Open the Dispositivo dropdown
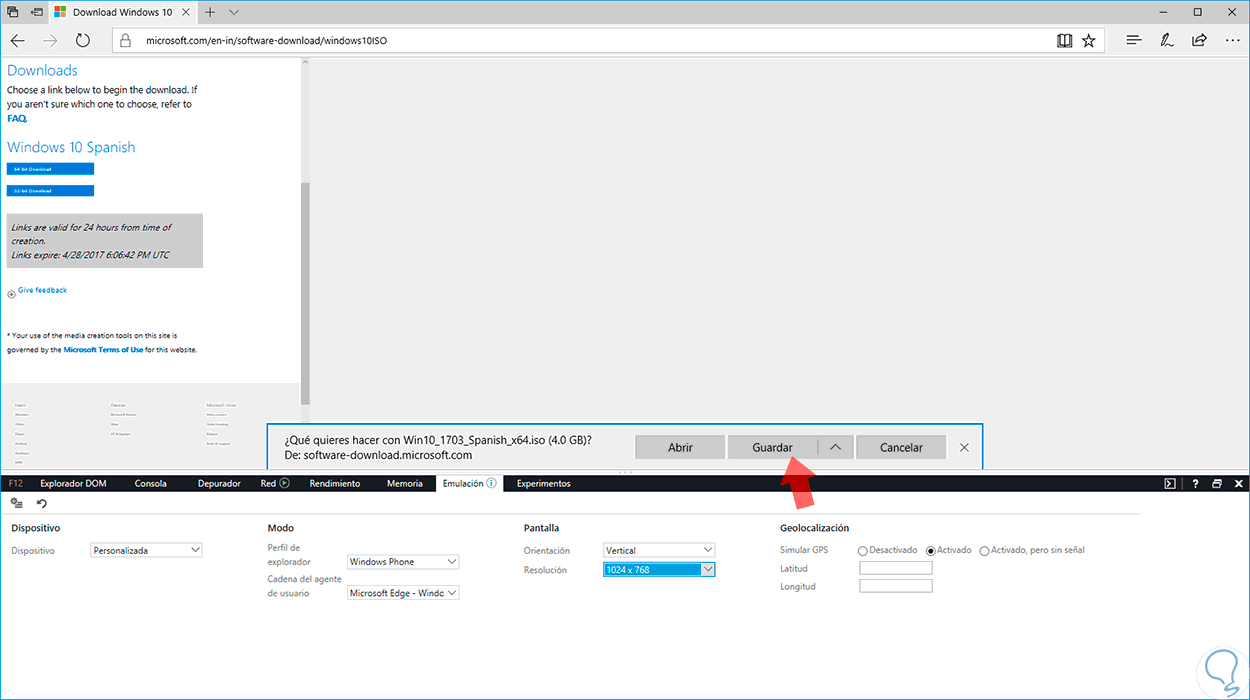The width and height of the screenshot is (1250, 700). tap(146, 550)
